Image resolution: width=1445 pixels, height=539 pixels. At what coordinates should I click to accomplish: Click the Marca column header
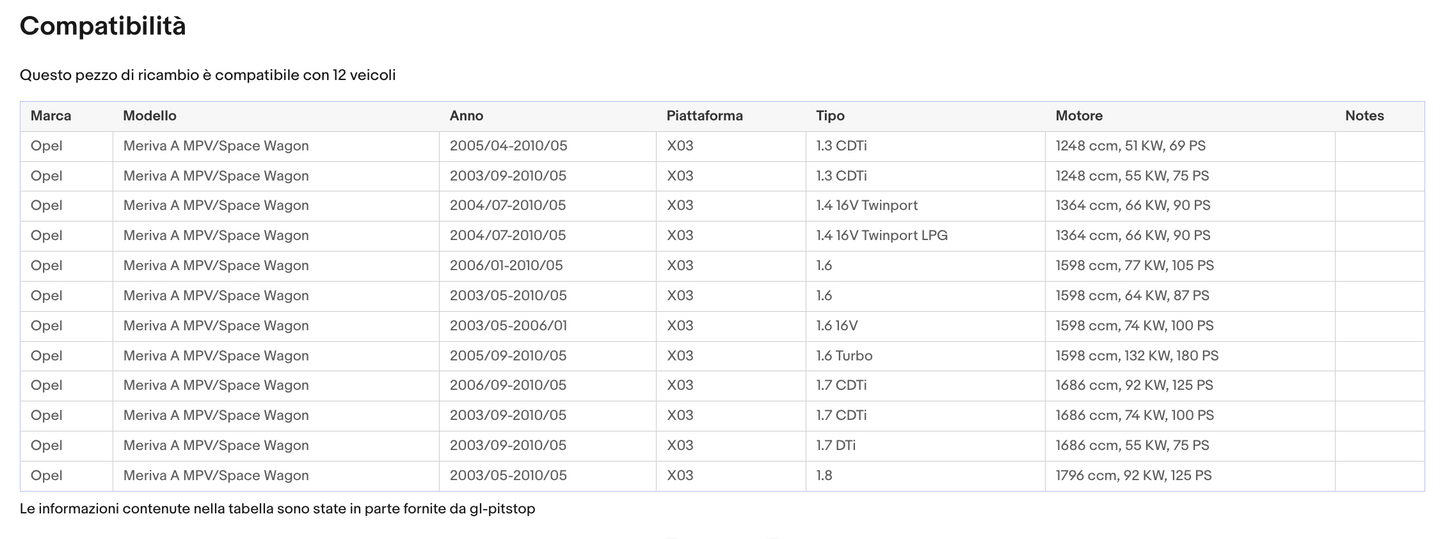coord(51,116)
